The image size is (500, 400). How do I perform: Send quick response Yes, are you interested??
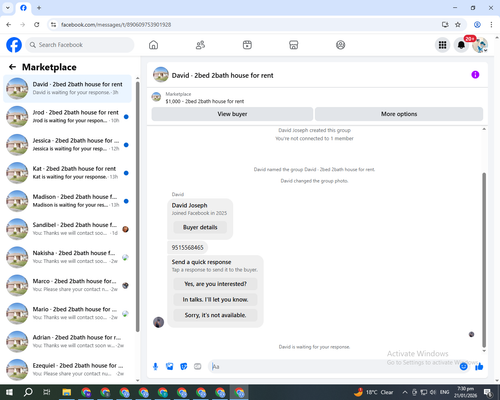pyautogui.click(x=215, y=284)
